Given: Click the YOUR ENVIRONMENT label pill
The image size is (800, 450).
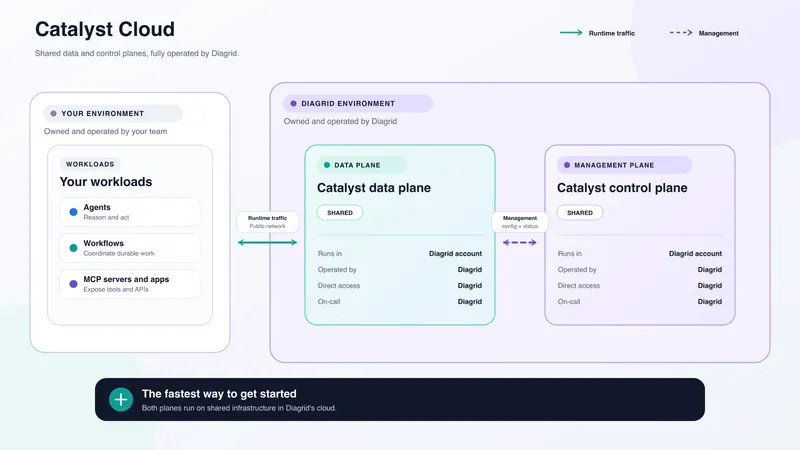Looking at the screenshot, I should pyautogui.click(x=113, y=113).
